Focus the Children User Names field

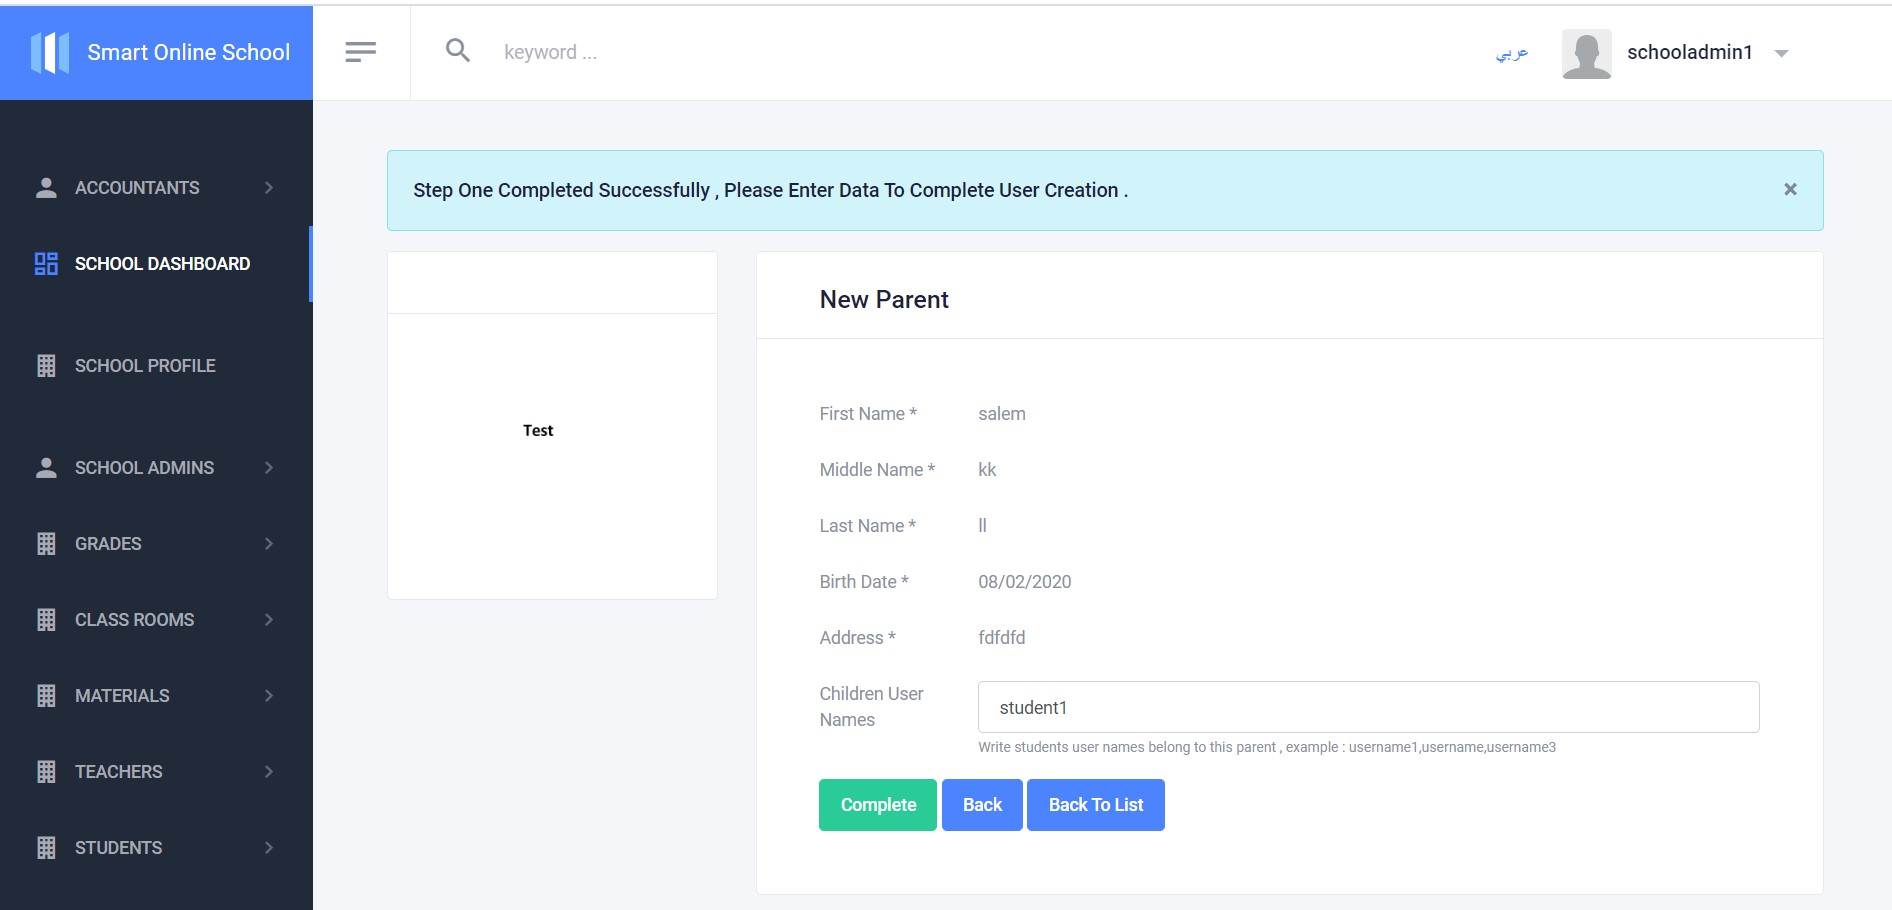pos(1368,707)
